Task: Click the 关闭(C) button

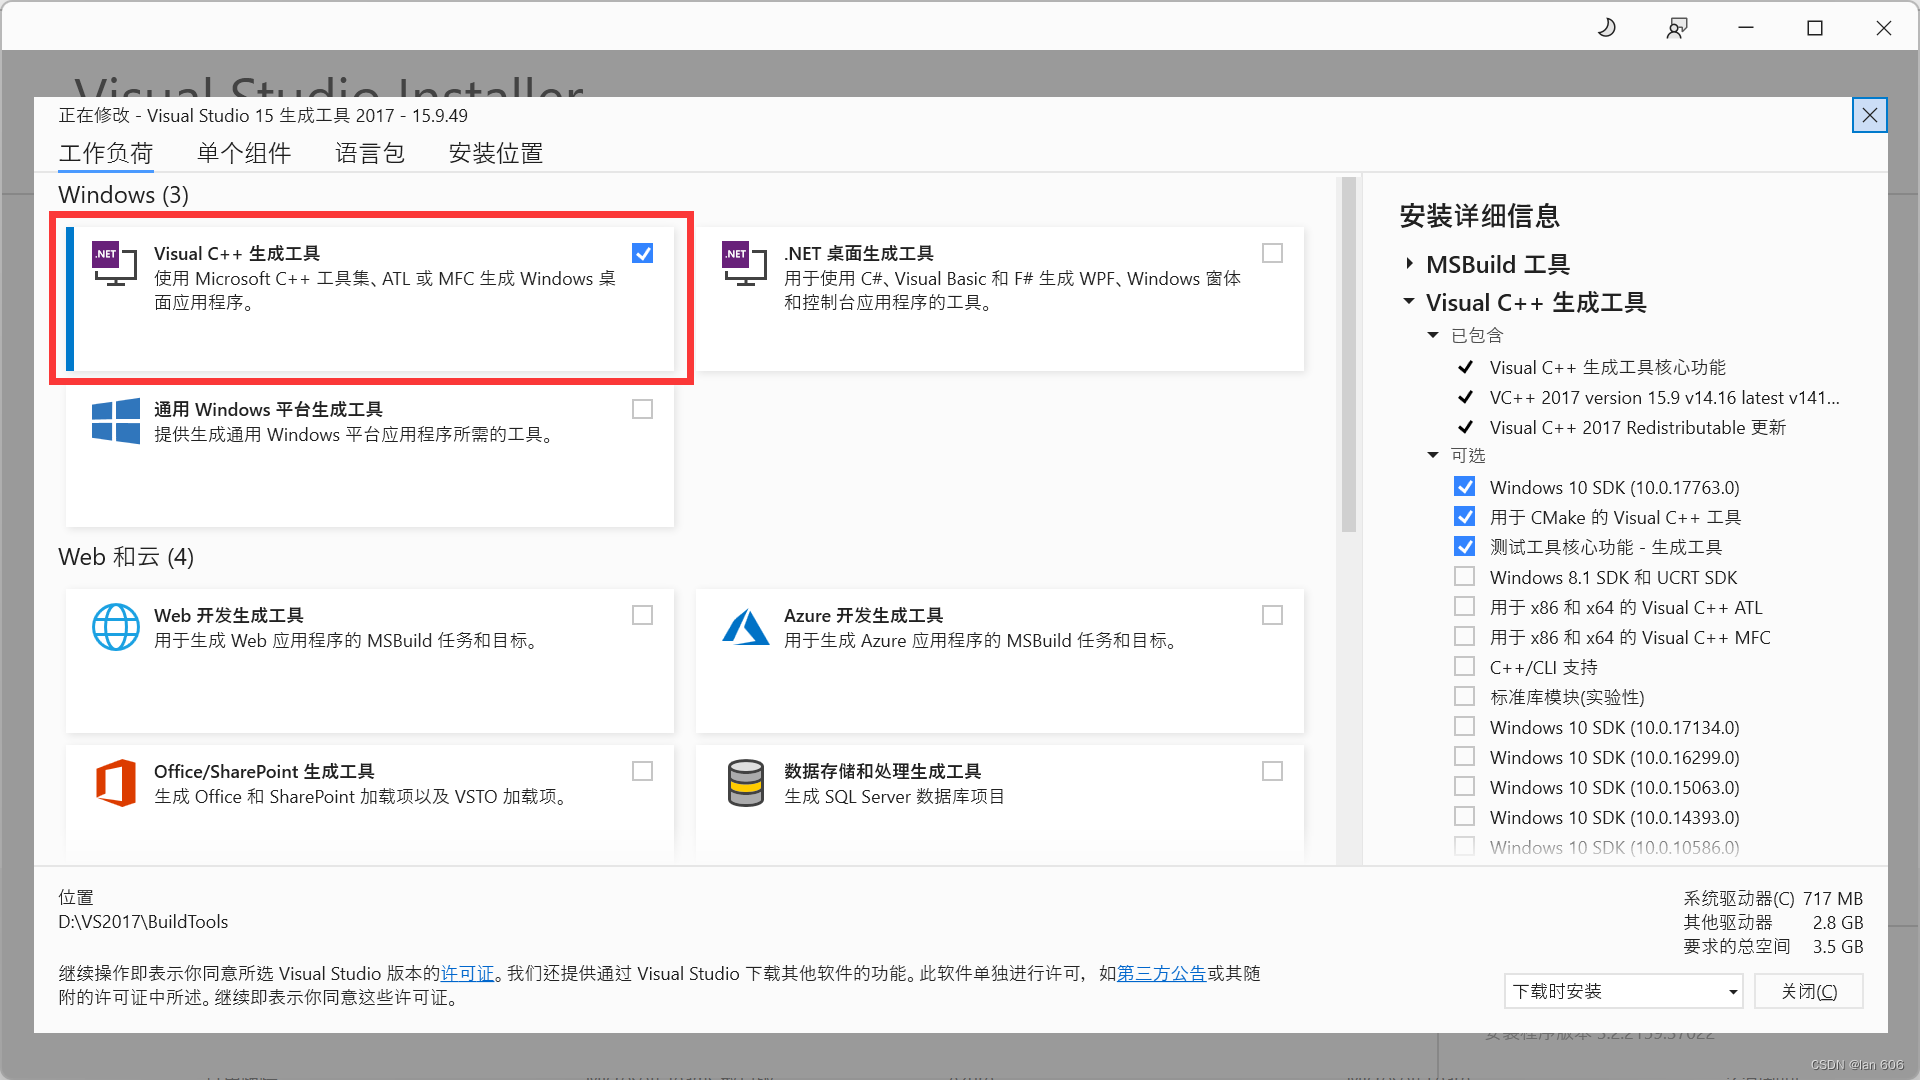Action: point(1809,991)
